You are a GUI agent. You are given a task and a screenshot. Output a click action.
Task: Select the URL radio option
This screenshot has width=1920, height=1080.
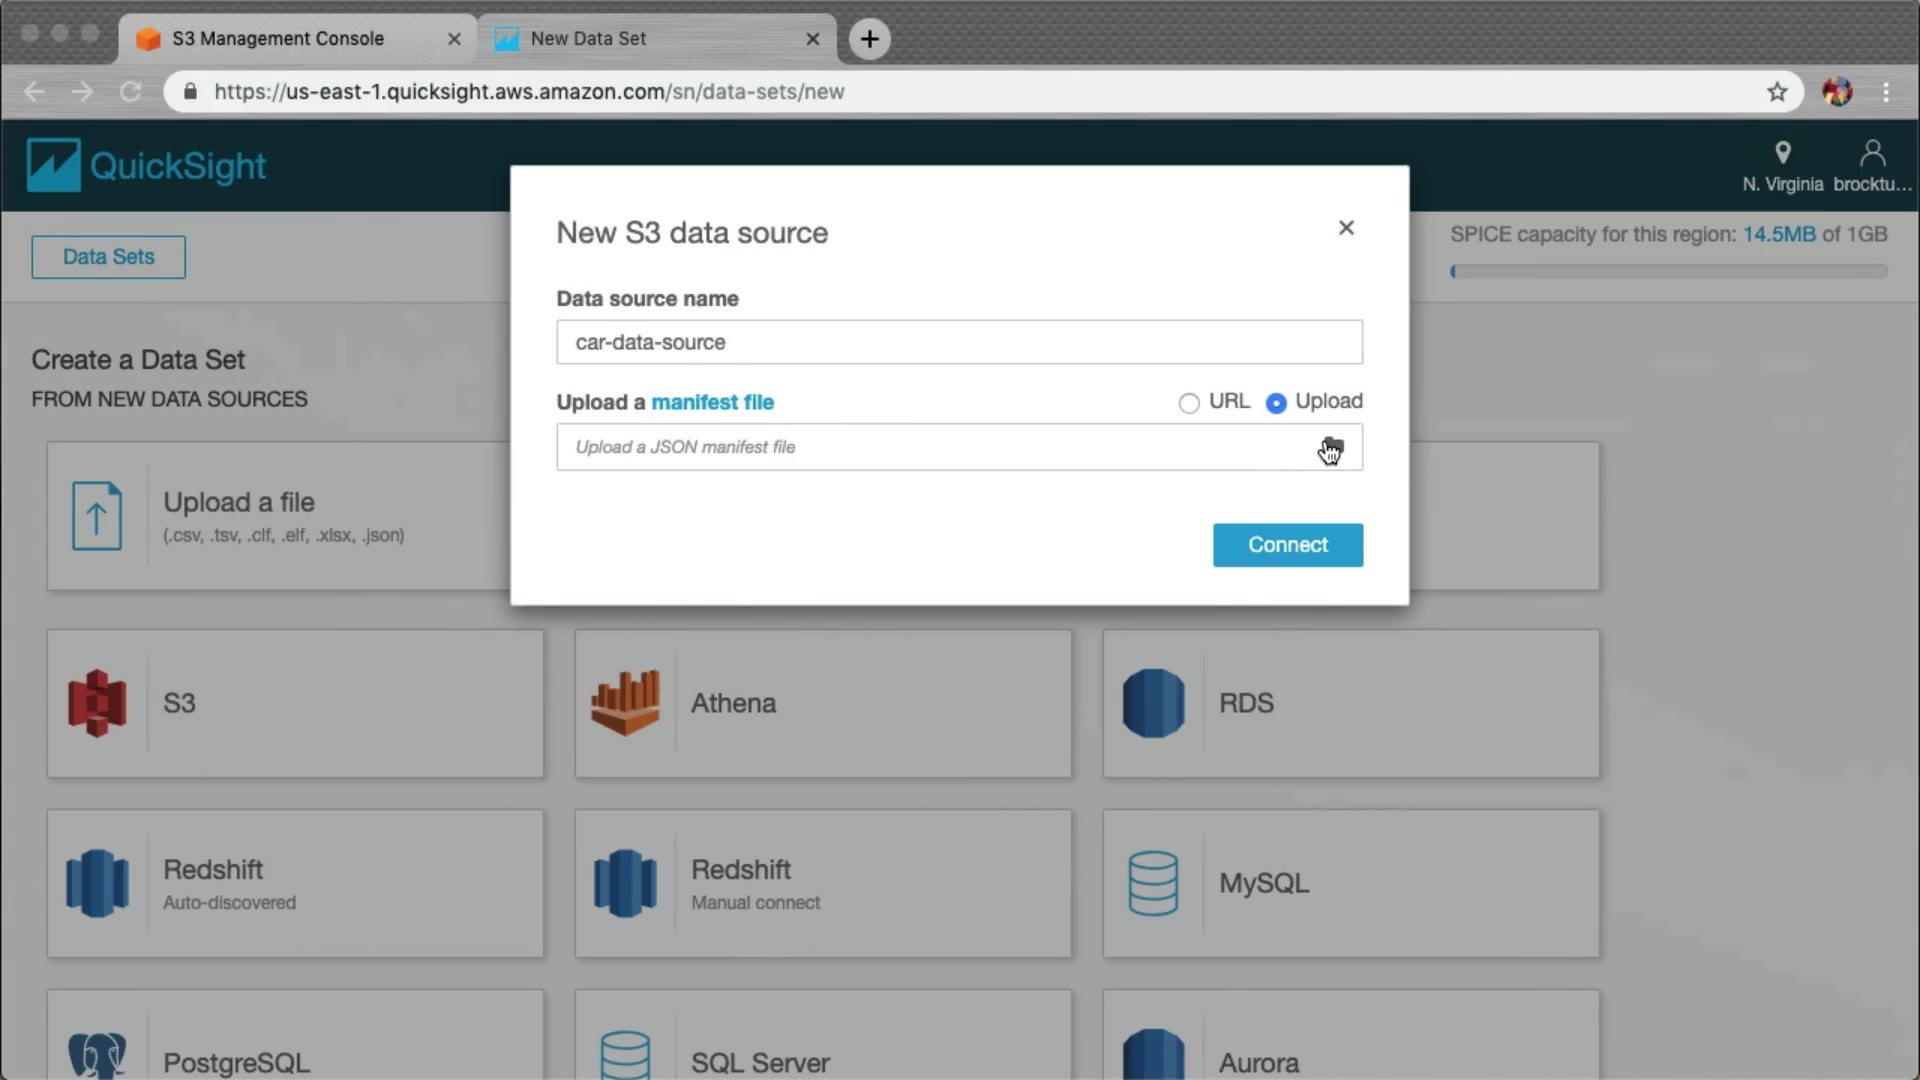tap(1189, 403)
